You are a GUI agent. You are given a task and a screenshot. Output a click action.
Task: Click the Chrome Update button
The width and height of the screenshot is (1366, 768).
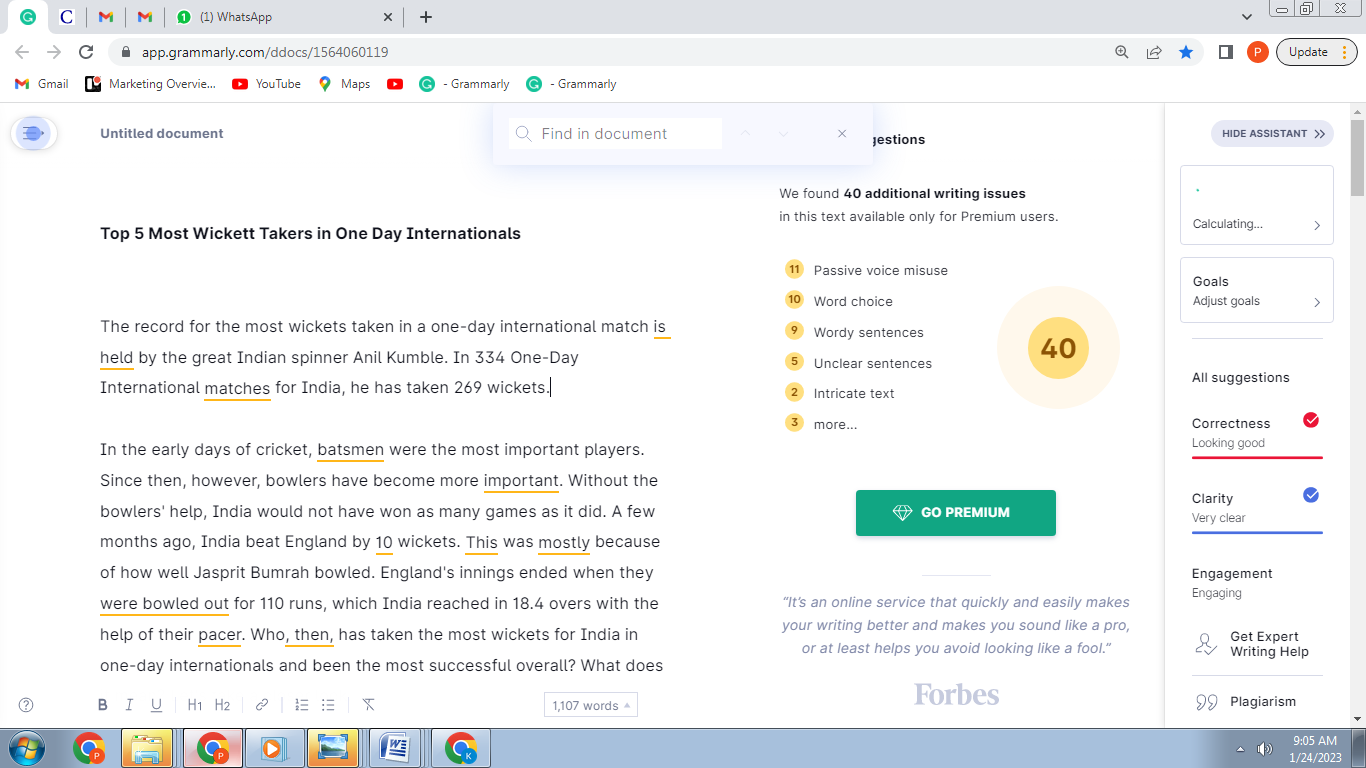point(1317,52)
